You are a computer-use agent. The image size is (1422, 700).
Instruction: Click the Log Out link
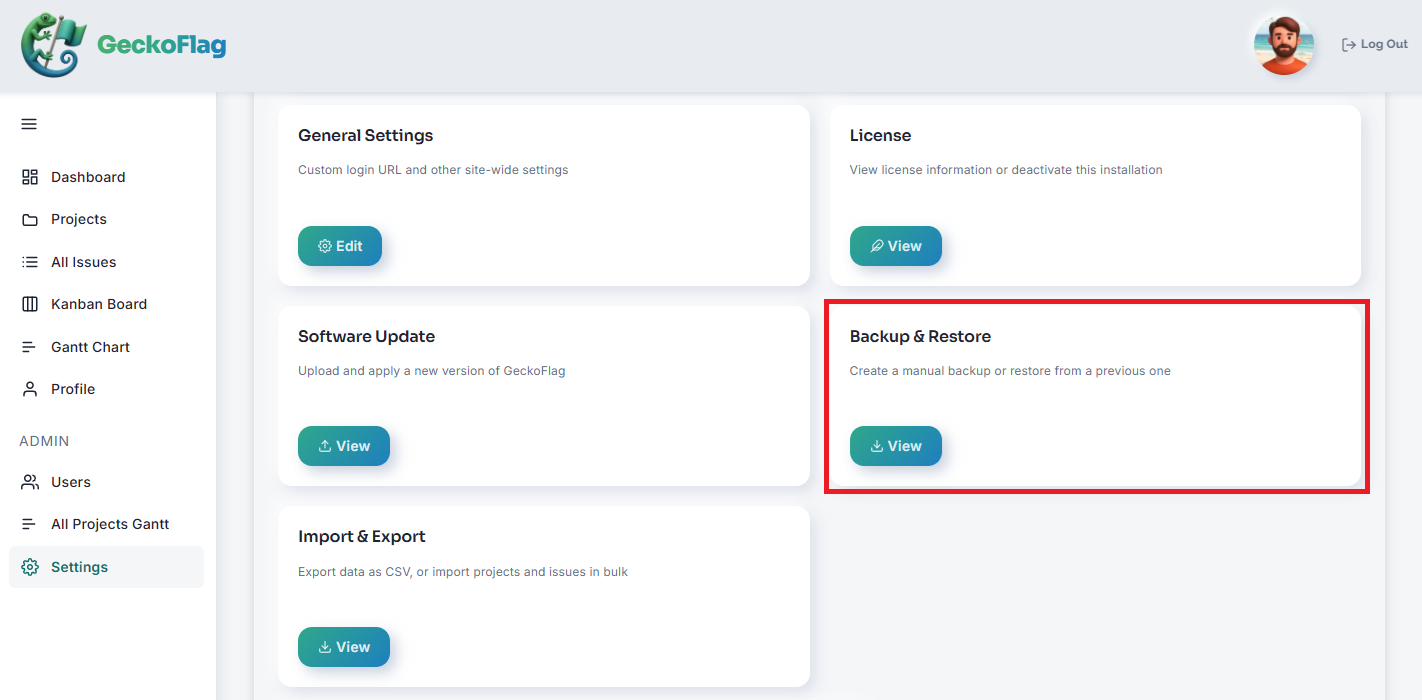point(1375,44)
